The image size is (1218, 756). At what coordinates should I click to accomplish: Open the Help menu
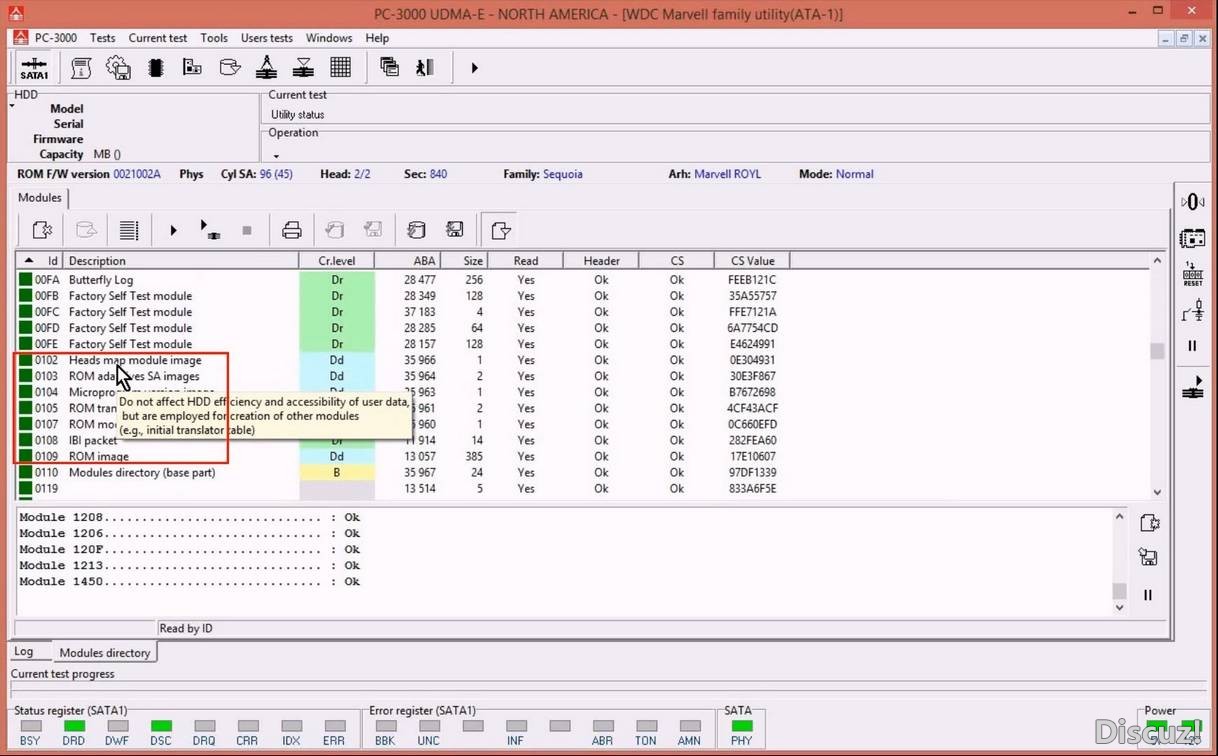(x=377, y=38)
